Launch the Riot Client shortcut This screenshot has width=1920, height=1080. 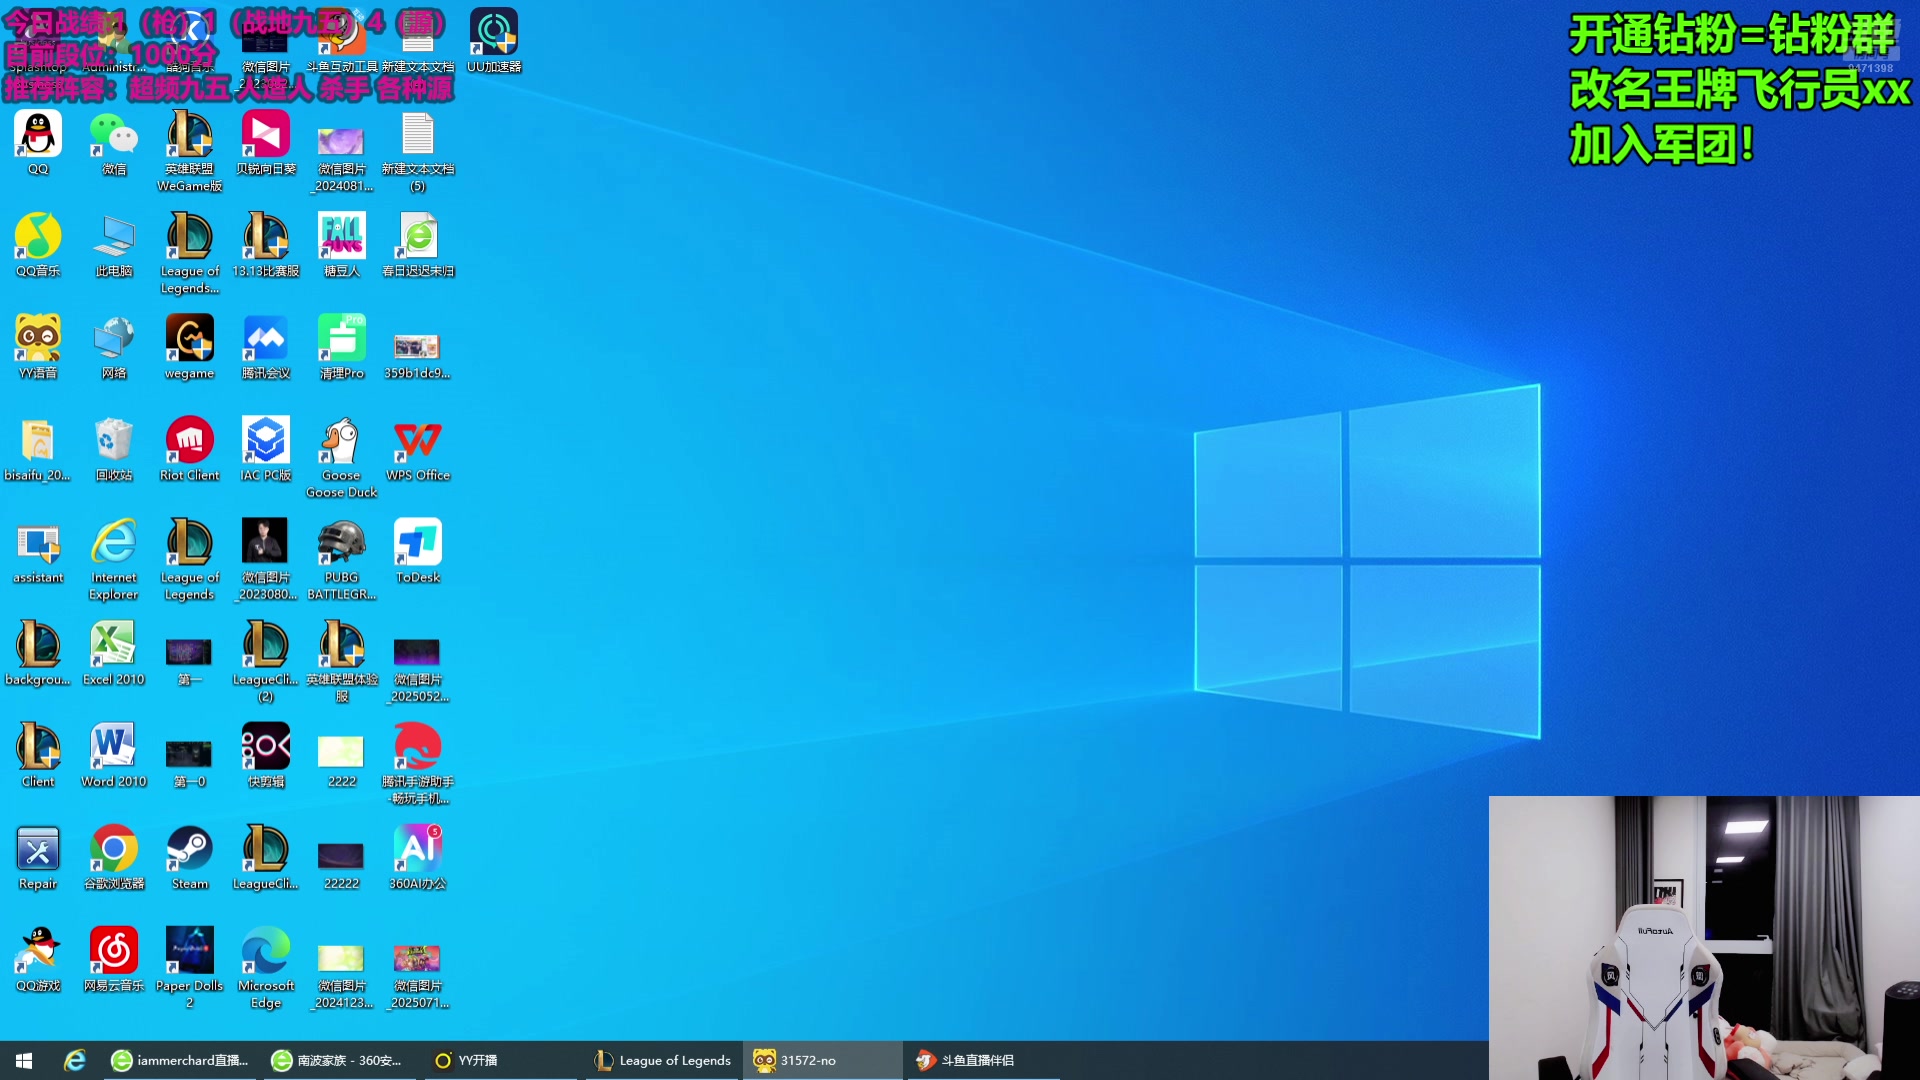[190, 449]
